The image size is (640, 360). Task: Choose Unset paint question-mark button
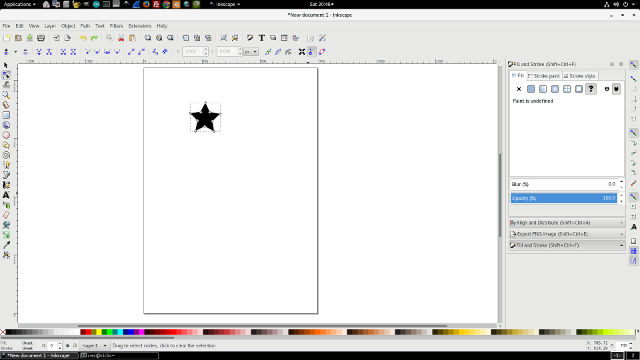(x=591, y=89)
